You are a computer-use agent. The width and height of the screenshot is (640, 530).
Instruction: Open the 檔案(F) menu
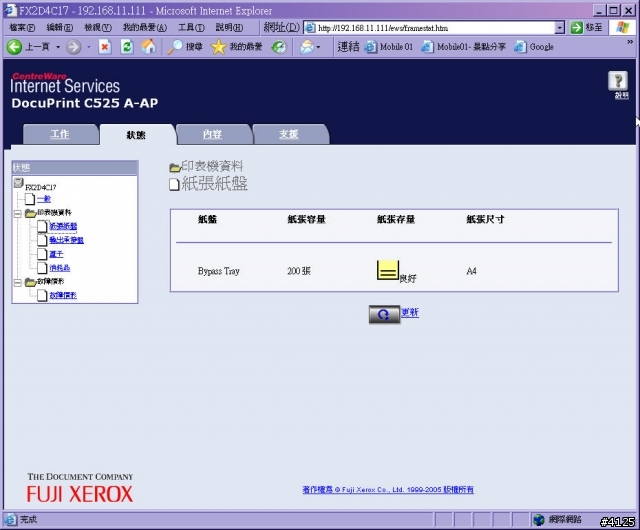[22, 27]
